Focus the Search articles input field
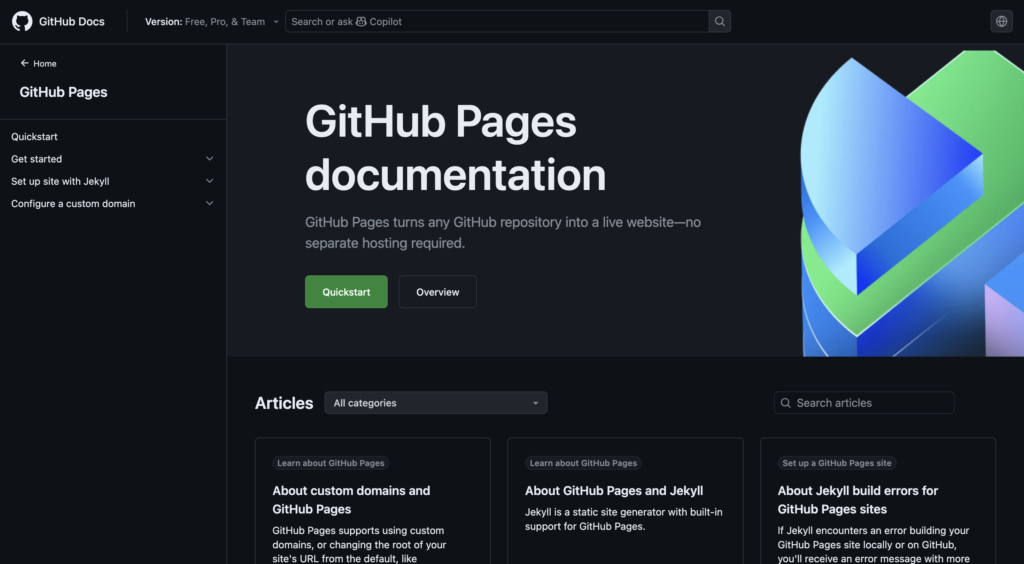The height and width of the screenshot is (564, 1024). 864,403
